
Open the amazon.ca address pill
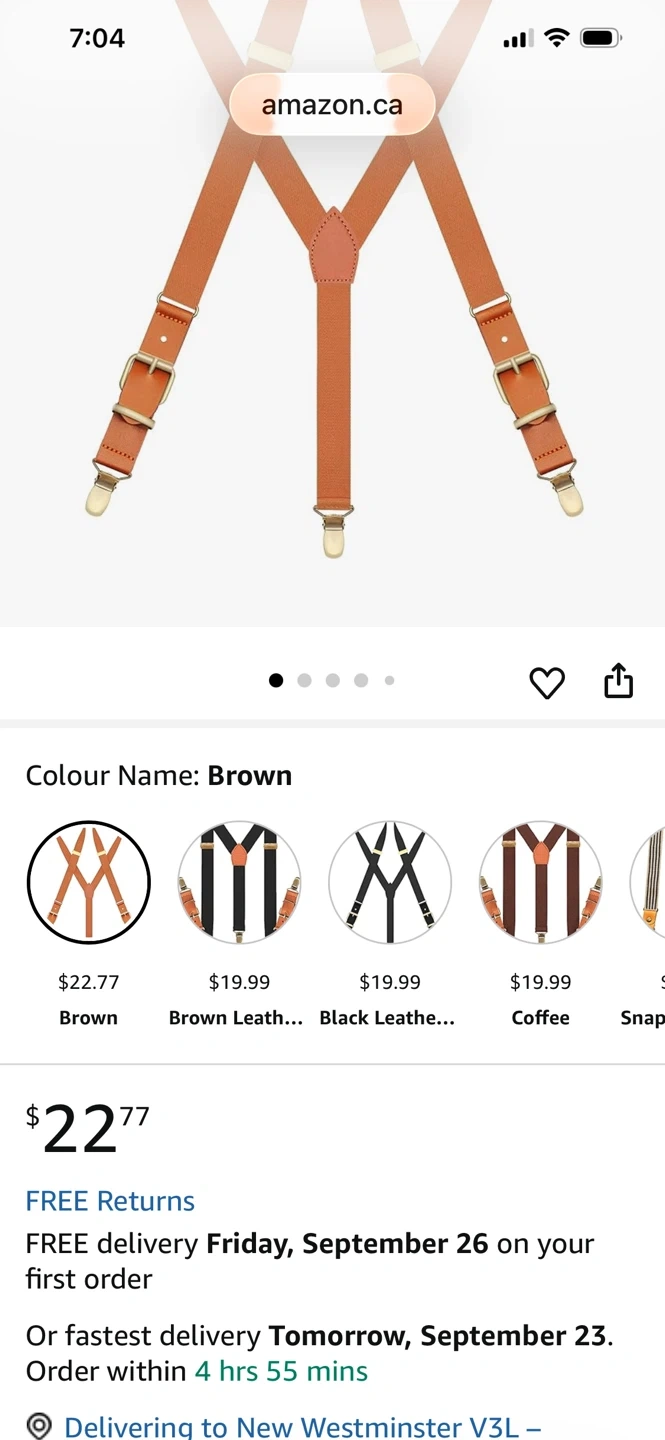(x=332, y=104)
